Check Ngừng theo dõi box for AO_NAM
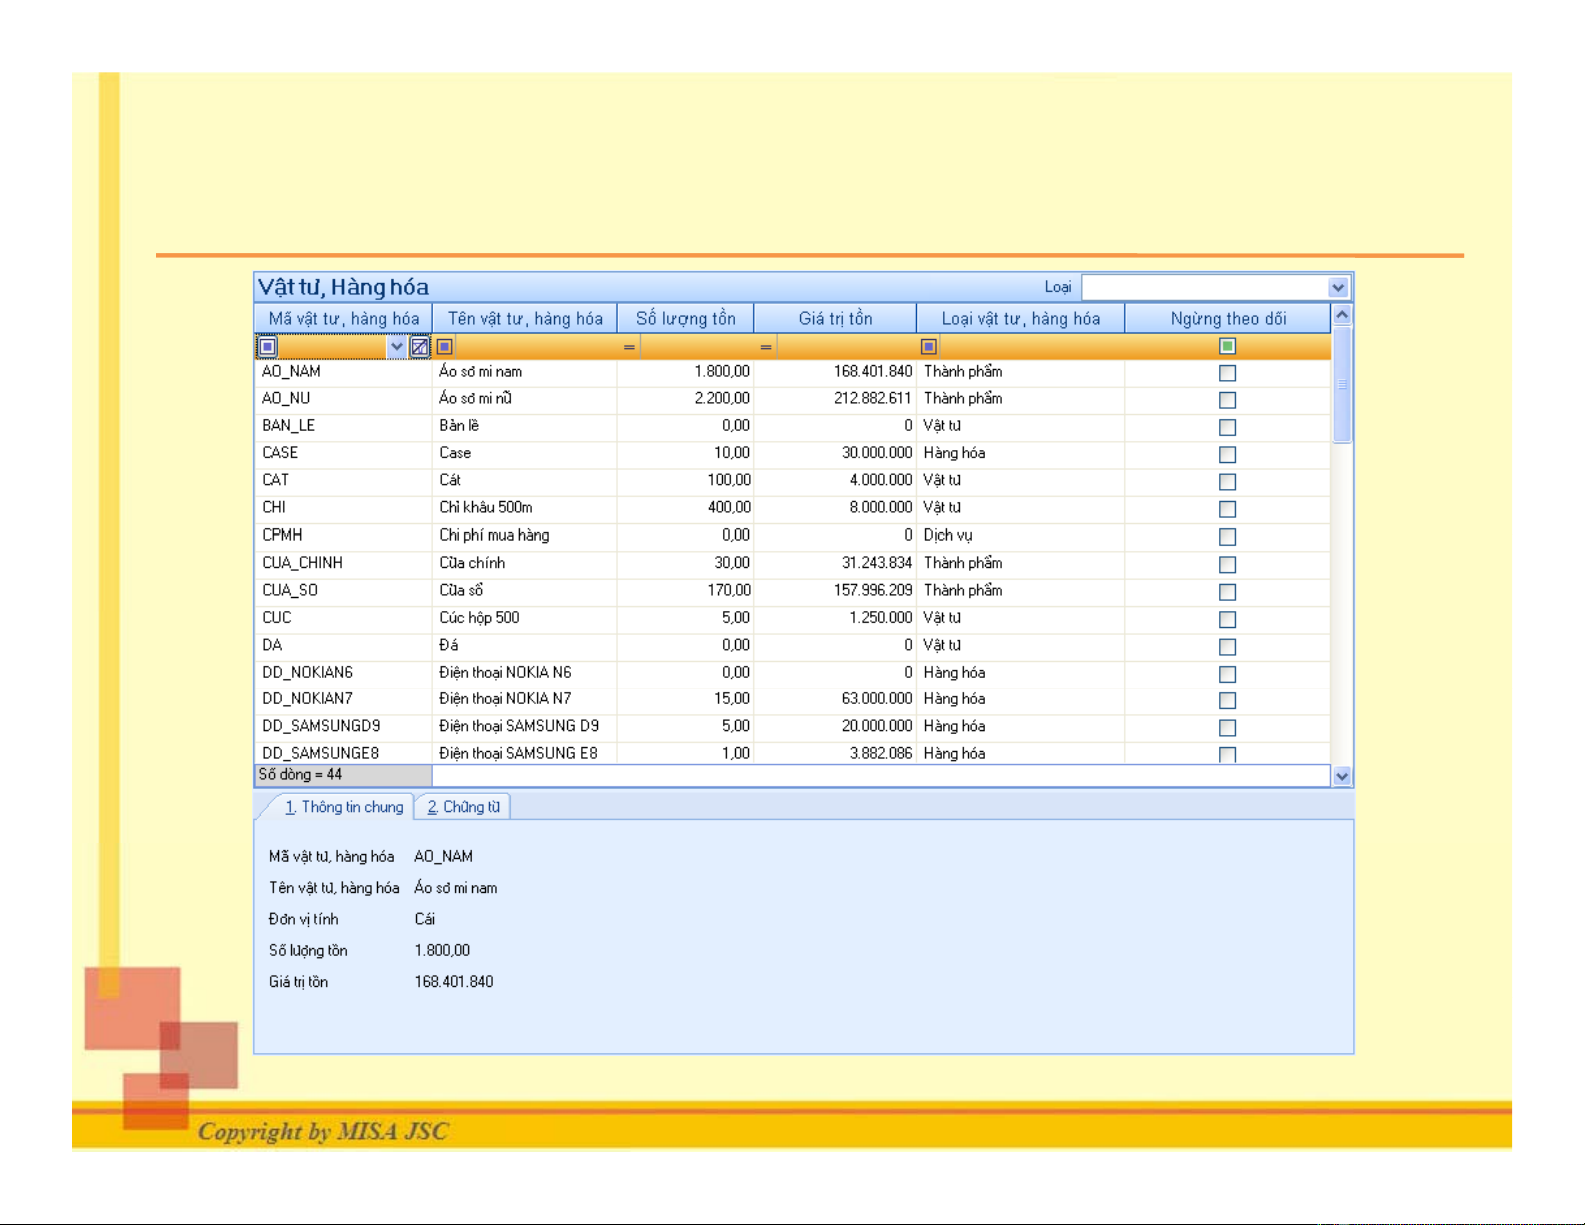The image size is (1585, 1225). 1227,373
